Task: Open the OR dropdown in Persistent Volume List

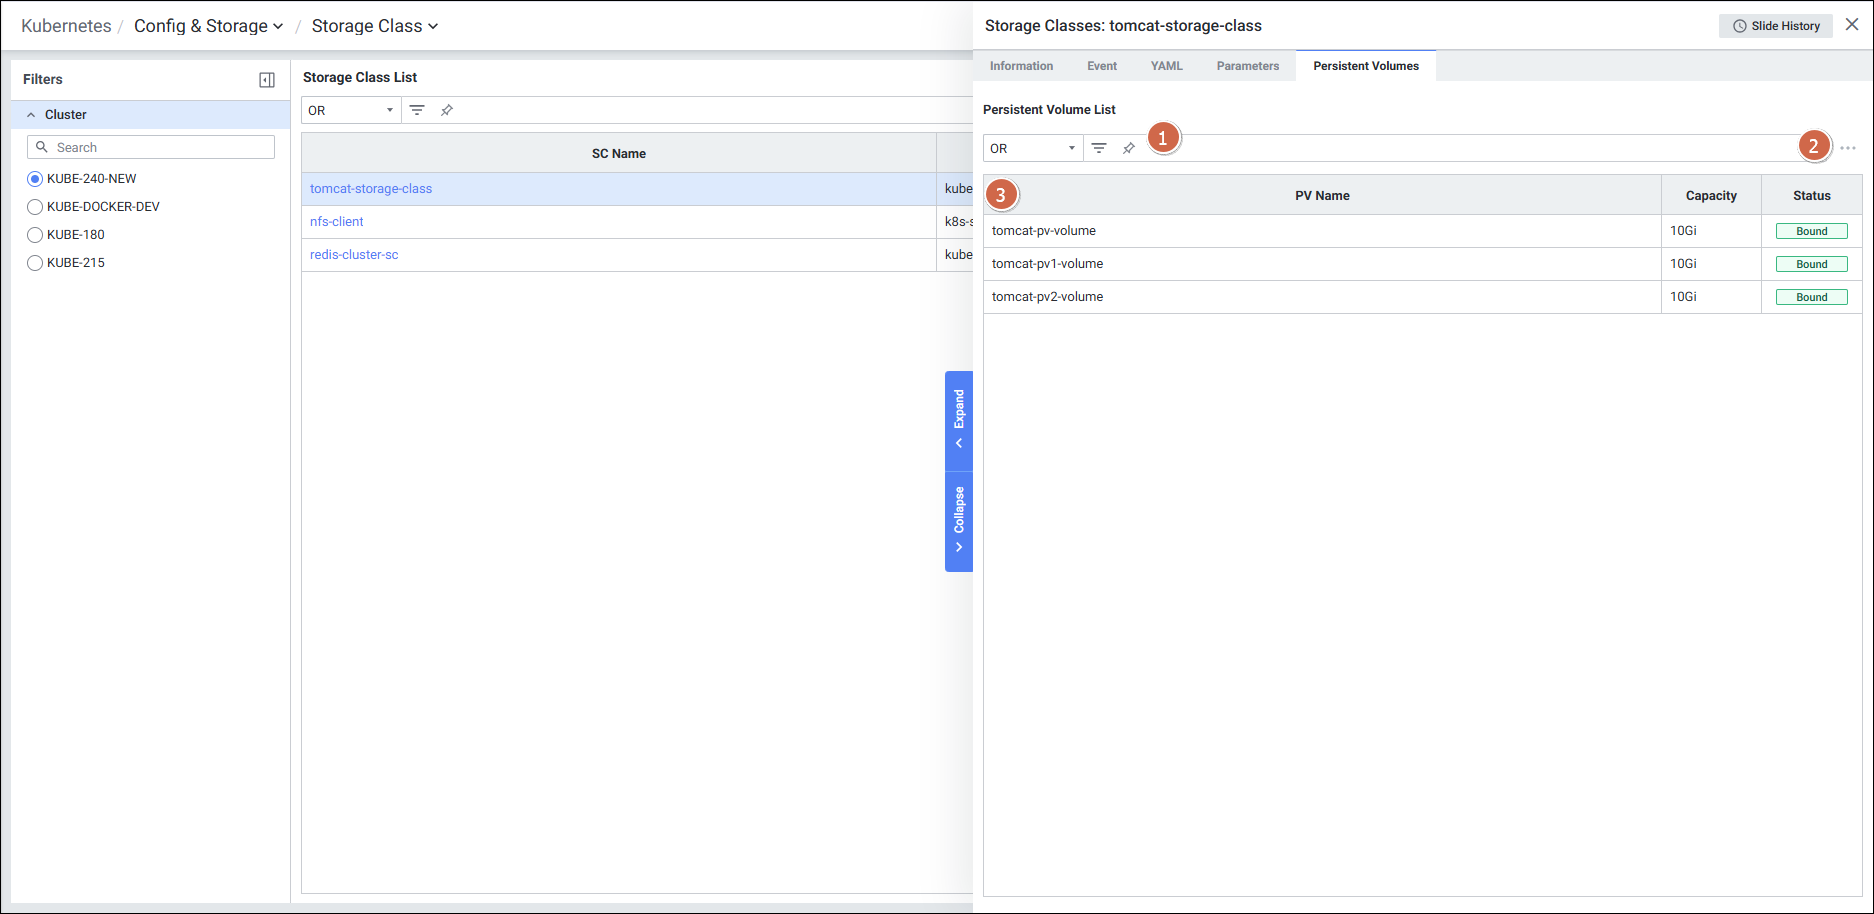Action: [x=1032, y=148]
